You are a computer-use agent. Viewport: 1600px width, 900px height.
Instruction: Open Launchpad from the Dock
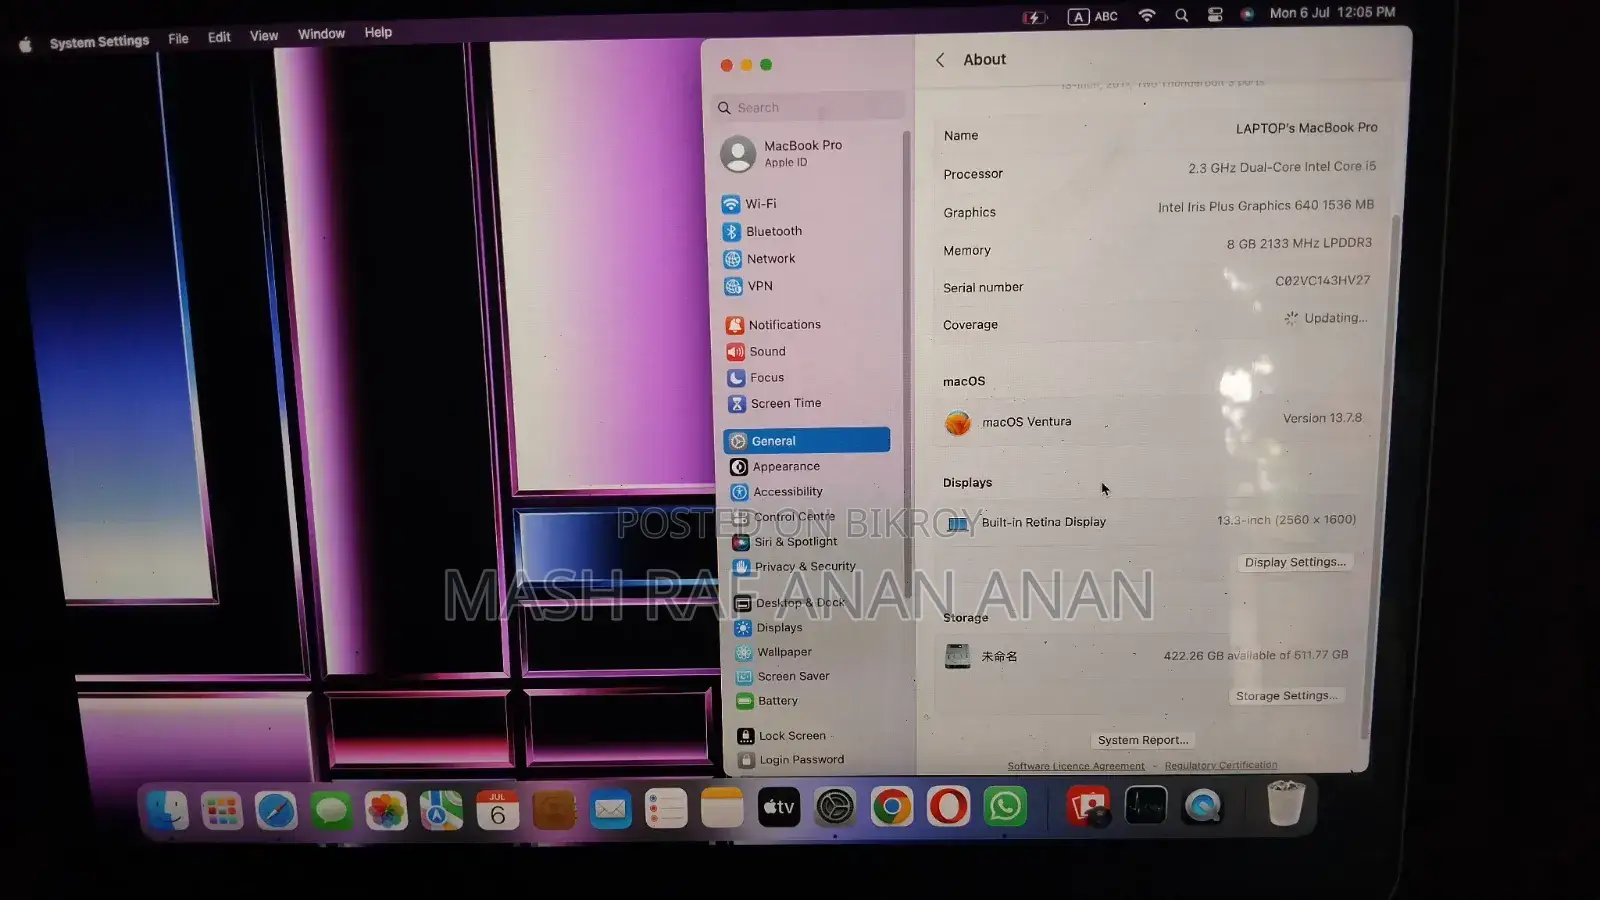click(x=221, y=810)
